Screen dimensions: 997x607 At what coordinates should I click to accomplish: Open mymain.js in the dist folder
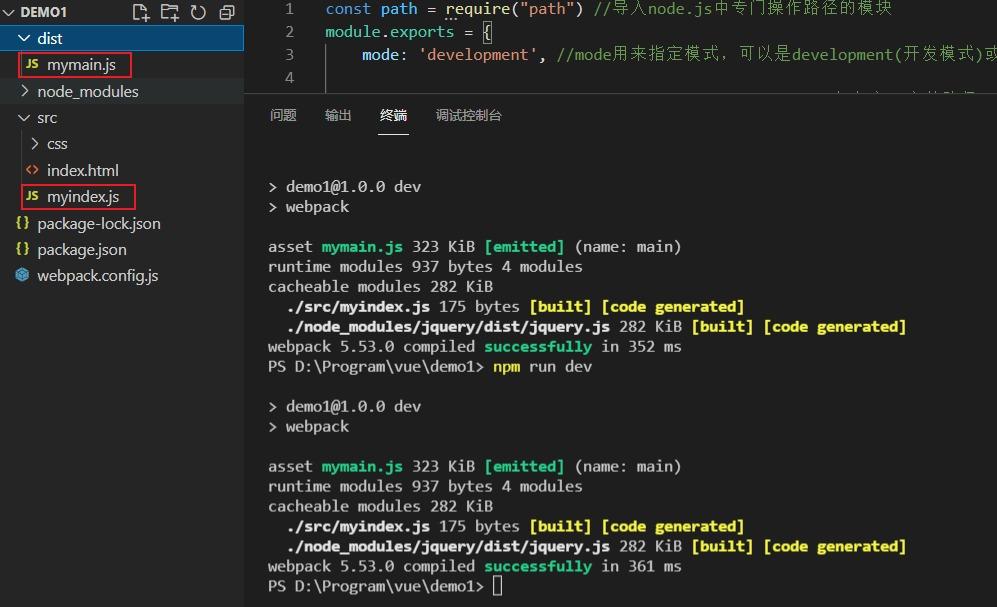[81, 65]
